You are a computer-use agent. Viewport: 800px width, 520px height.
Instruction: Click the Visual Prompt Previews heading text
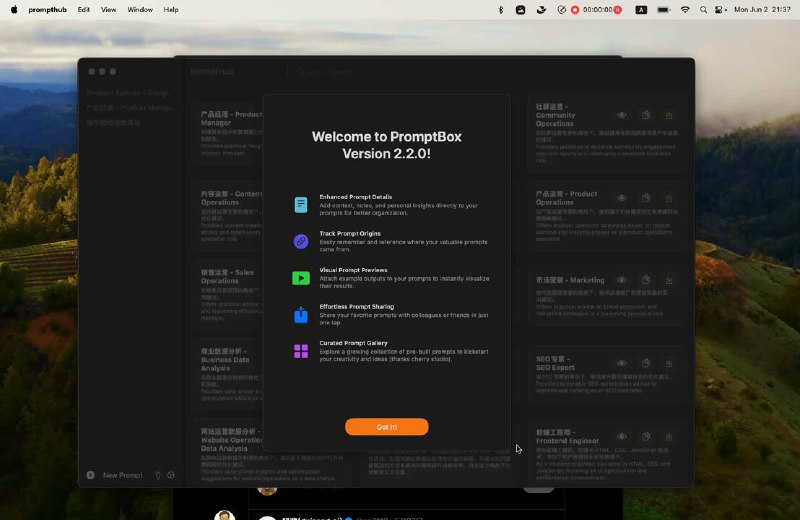[353, 270]
